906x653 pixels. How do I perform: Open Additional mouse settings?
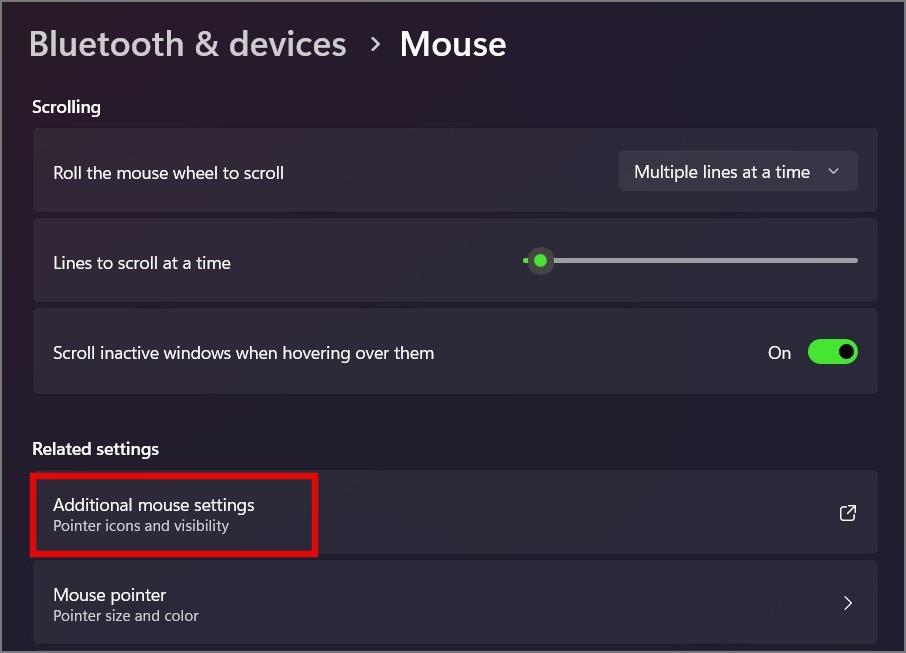coord(455,513)
